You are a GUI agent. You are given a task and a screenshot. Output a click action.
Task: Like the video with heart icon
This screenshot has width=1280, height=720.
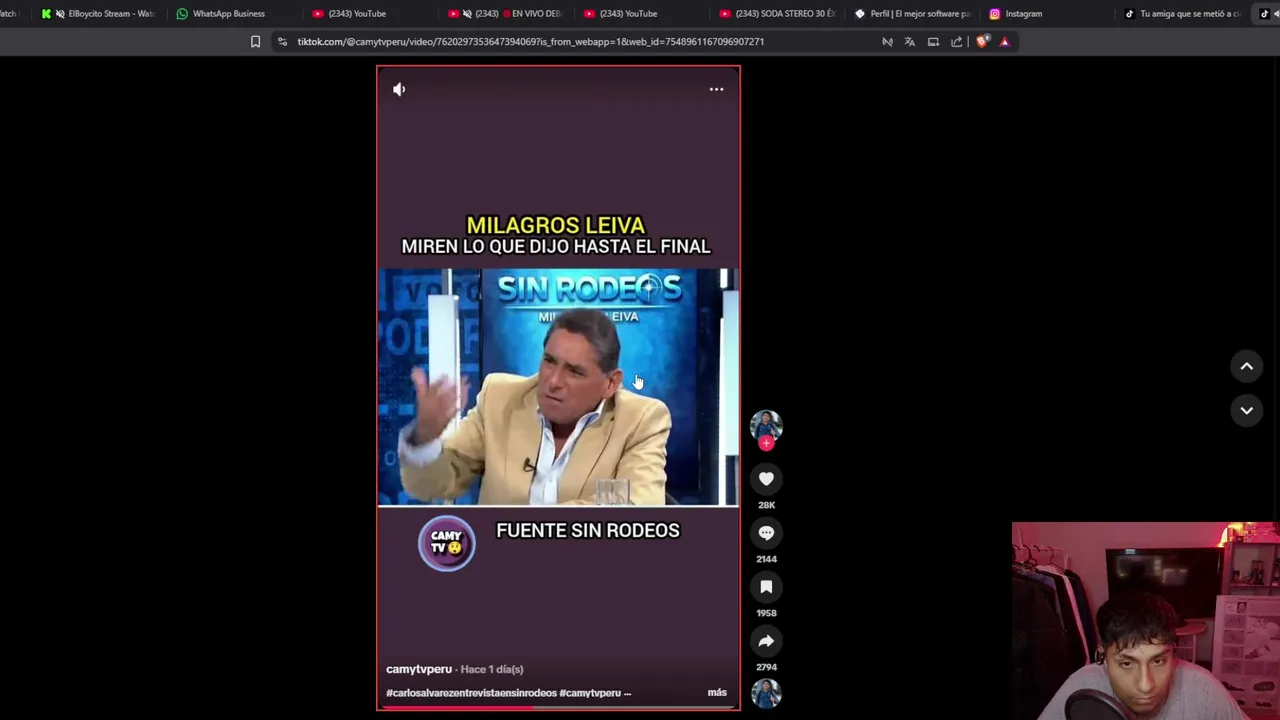pos(766,479)
